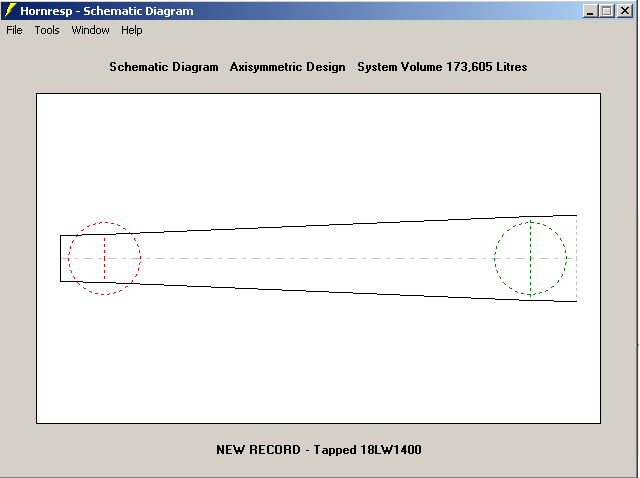
Task: Maximize the Hornresp Schematic Diagram window
Action: coord(607,11)
